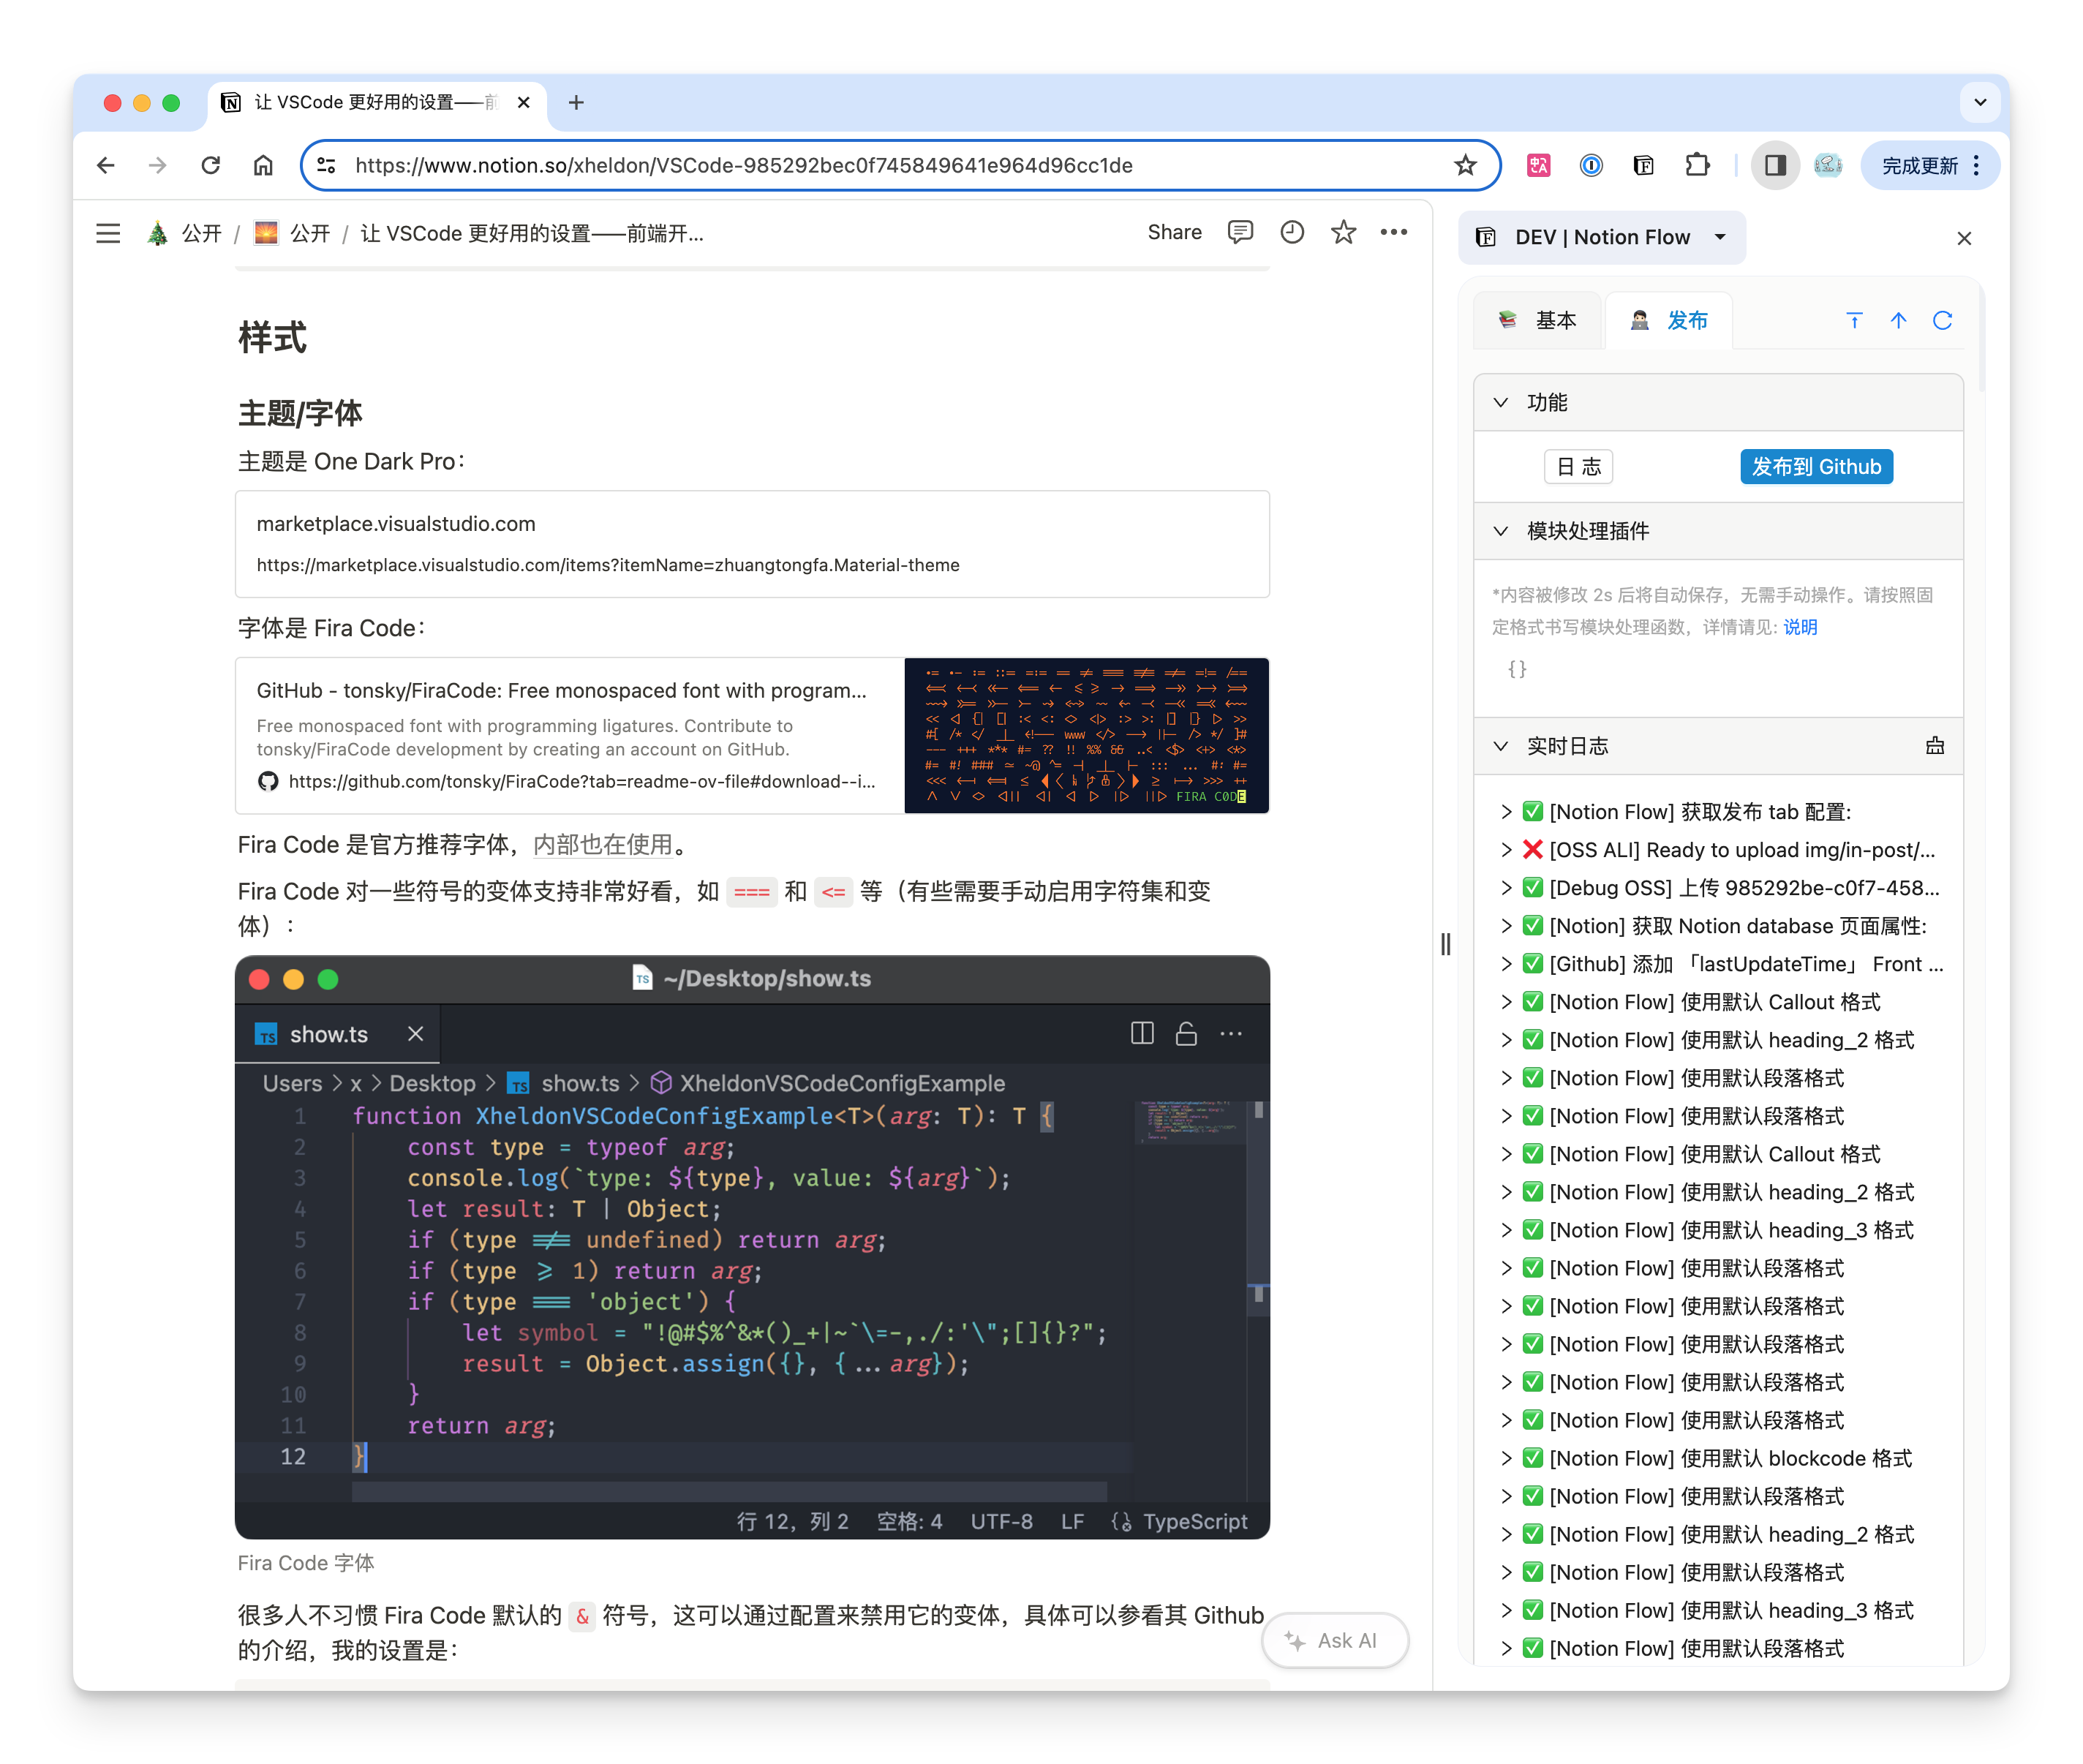Click the Fira Code 字体 image caption
This screenshot has width=2083, height=1764.
pyautogui.click(x=306, y=1563)
